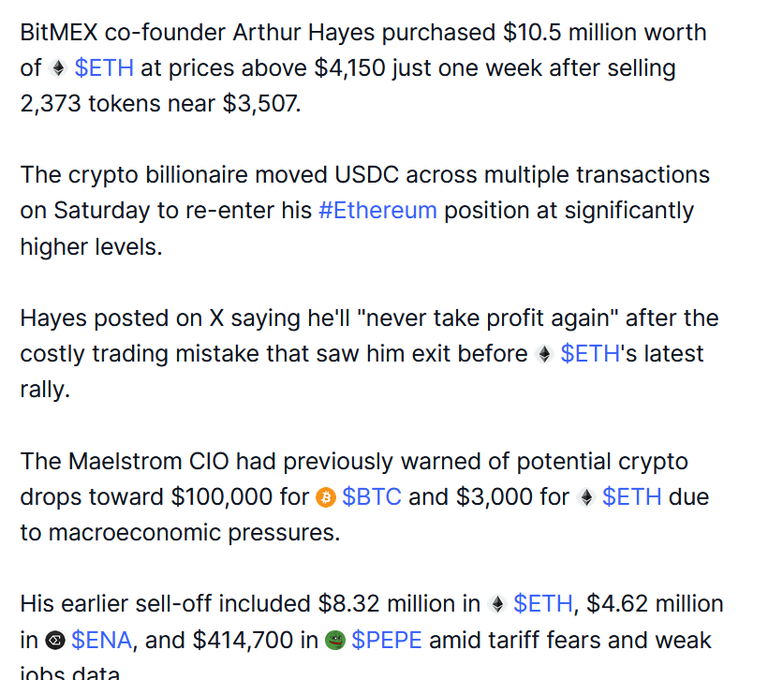Open the $ETH link before "'s latest rally"

tap(590, 354)
